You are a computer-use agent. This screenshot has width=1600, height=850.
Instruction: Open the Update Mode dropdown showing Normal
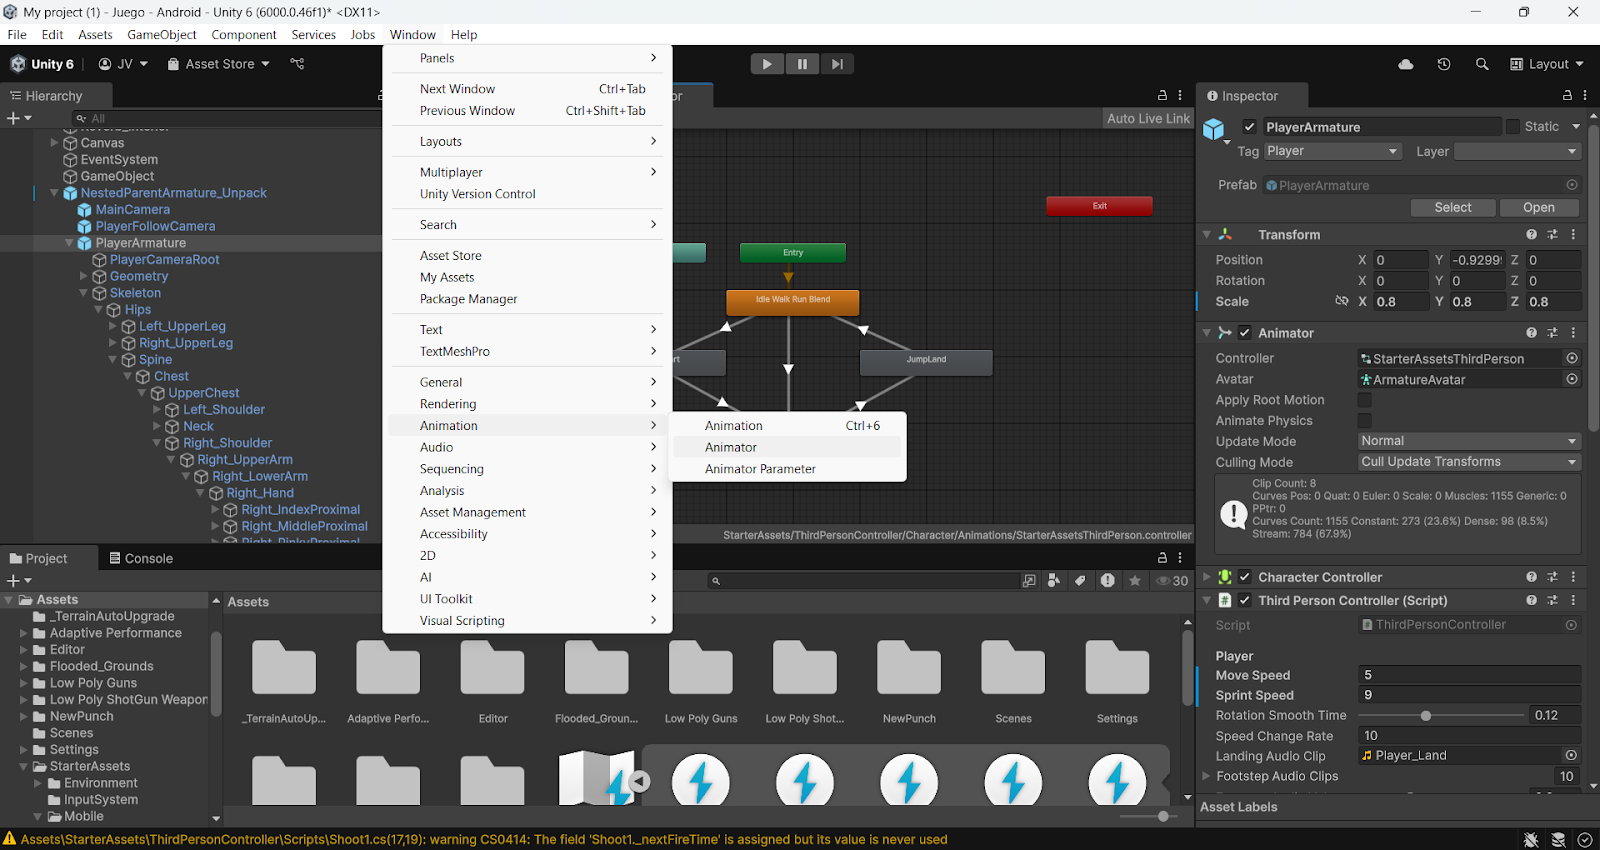coord(1469,441)
